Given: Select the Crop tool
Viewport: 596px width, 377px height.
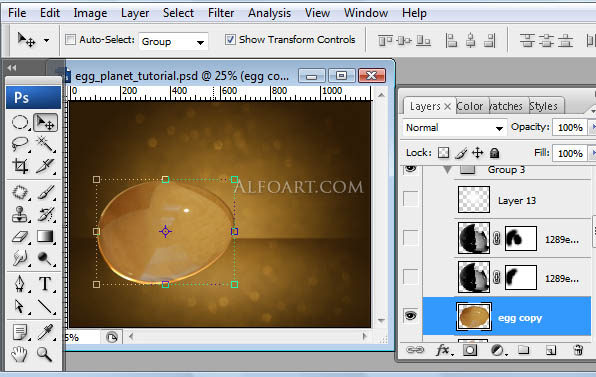Looking at the screenshot, I should (20, 166).
